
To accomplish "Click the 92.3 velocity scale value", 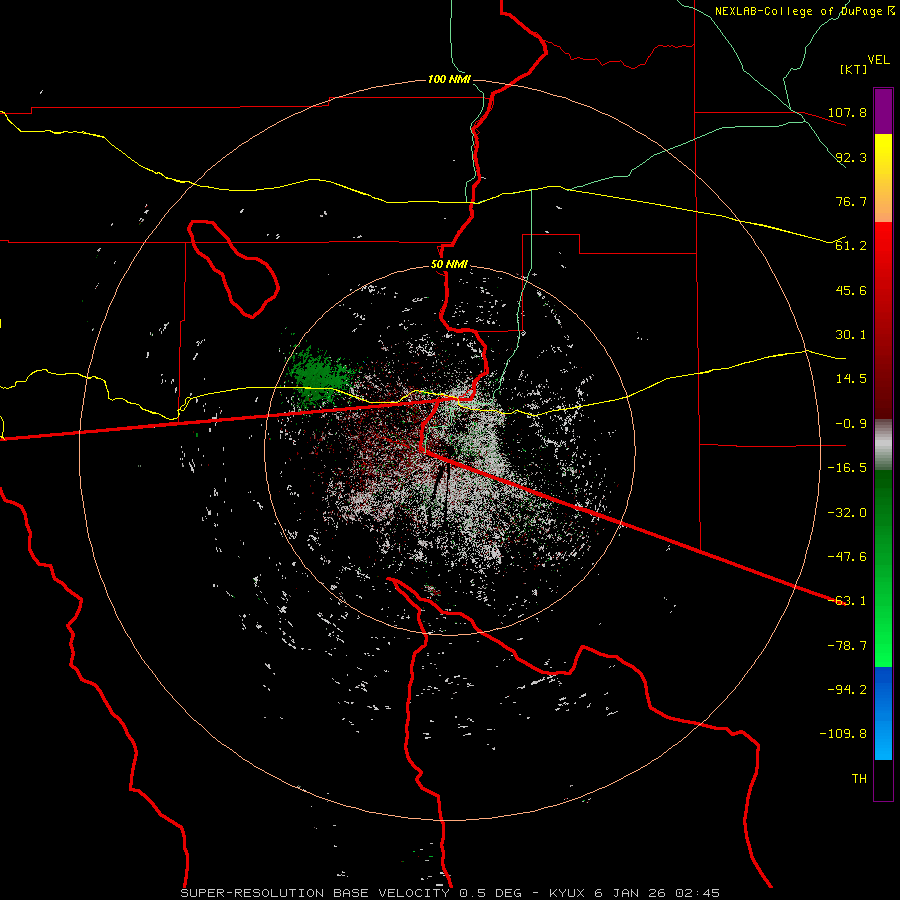I will click(851, 157).
